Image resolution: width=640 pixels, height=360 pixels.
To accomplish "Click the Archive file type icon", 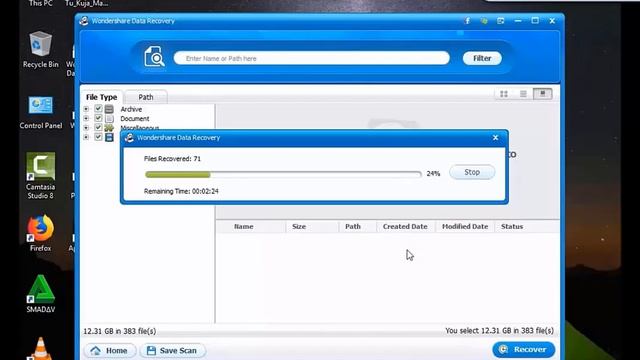I will [109, 109].
